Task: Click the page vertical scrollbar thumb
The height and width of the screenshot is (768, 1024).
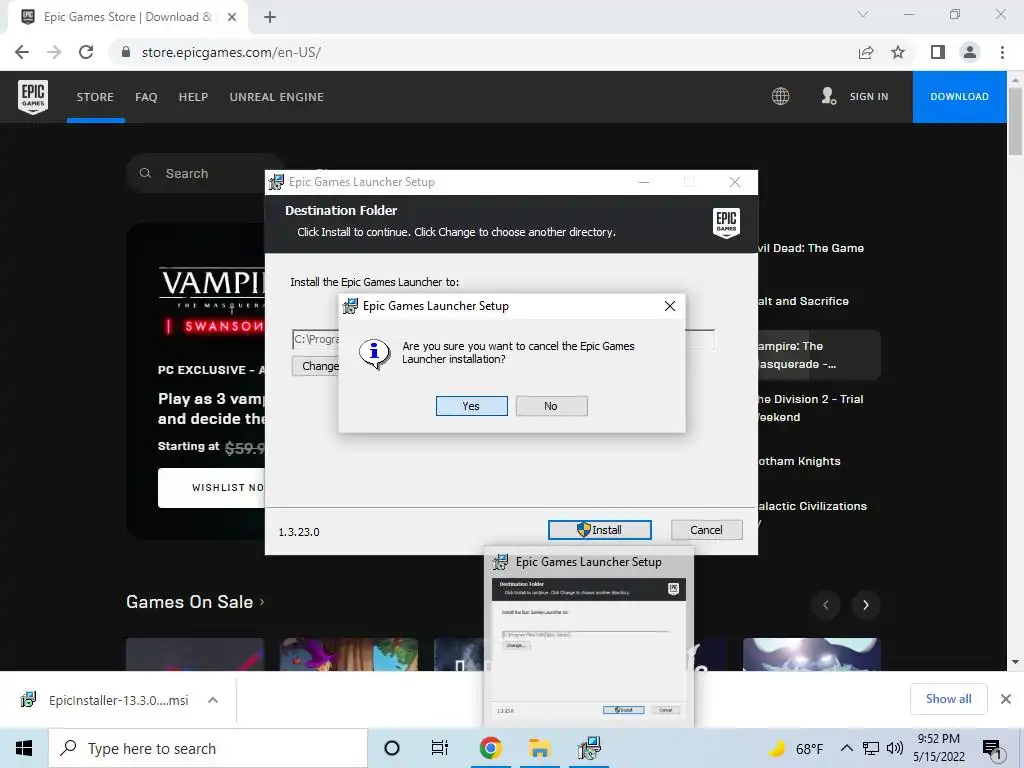Action: point(1015,121)
